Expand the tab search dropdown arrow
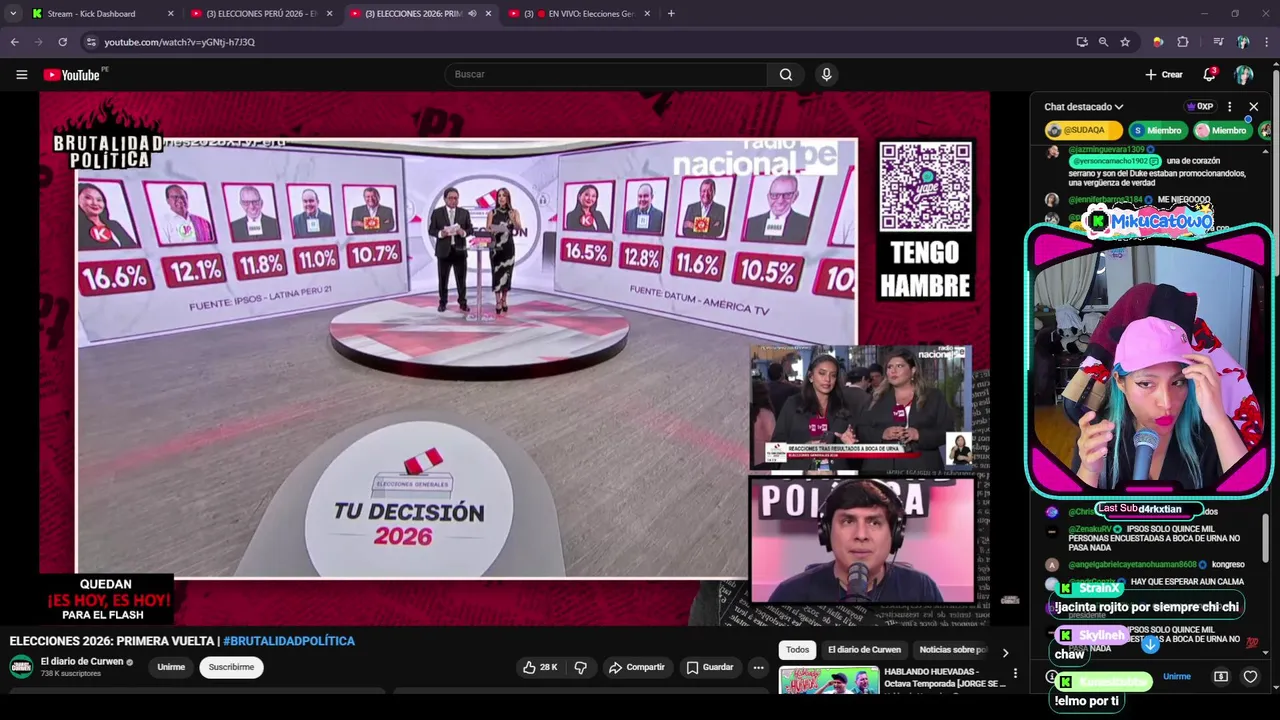This screenshot has height=720, width=1280. tap(12, 14)
